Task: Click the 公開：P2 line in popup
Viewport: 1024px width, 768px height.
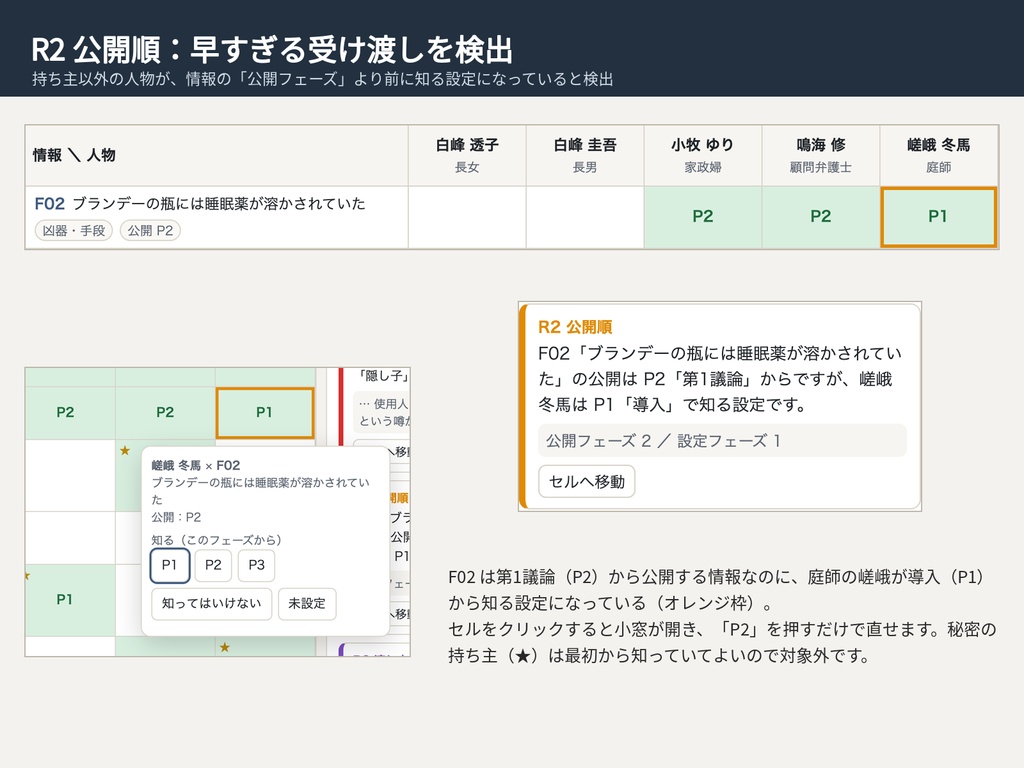Action: (x=176, y=517)
